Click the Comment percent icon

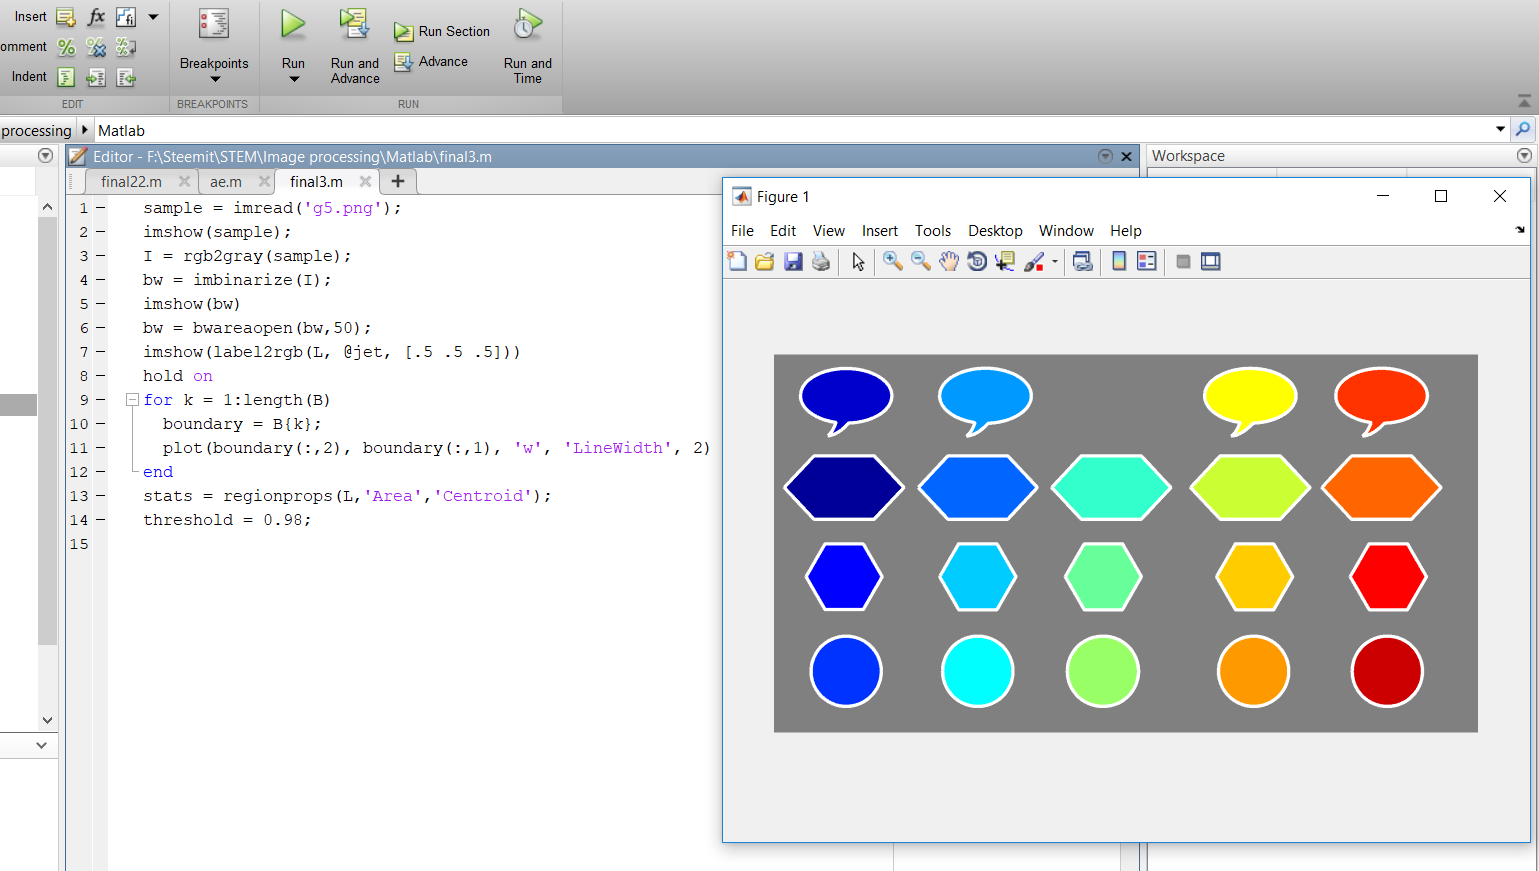click(66, 47)
